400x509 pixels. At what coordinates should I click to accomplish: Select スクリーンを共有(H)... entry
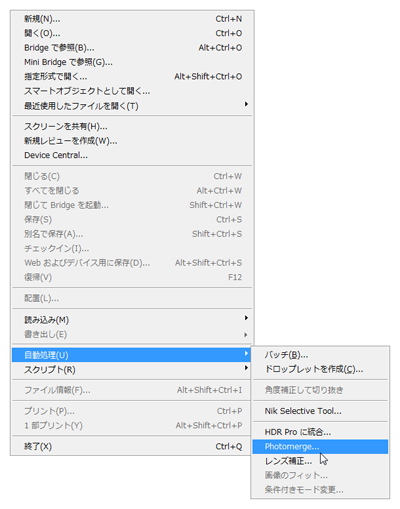(x=132, y=126)
